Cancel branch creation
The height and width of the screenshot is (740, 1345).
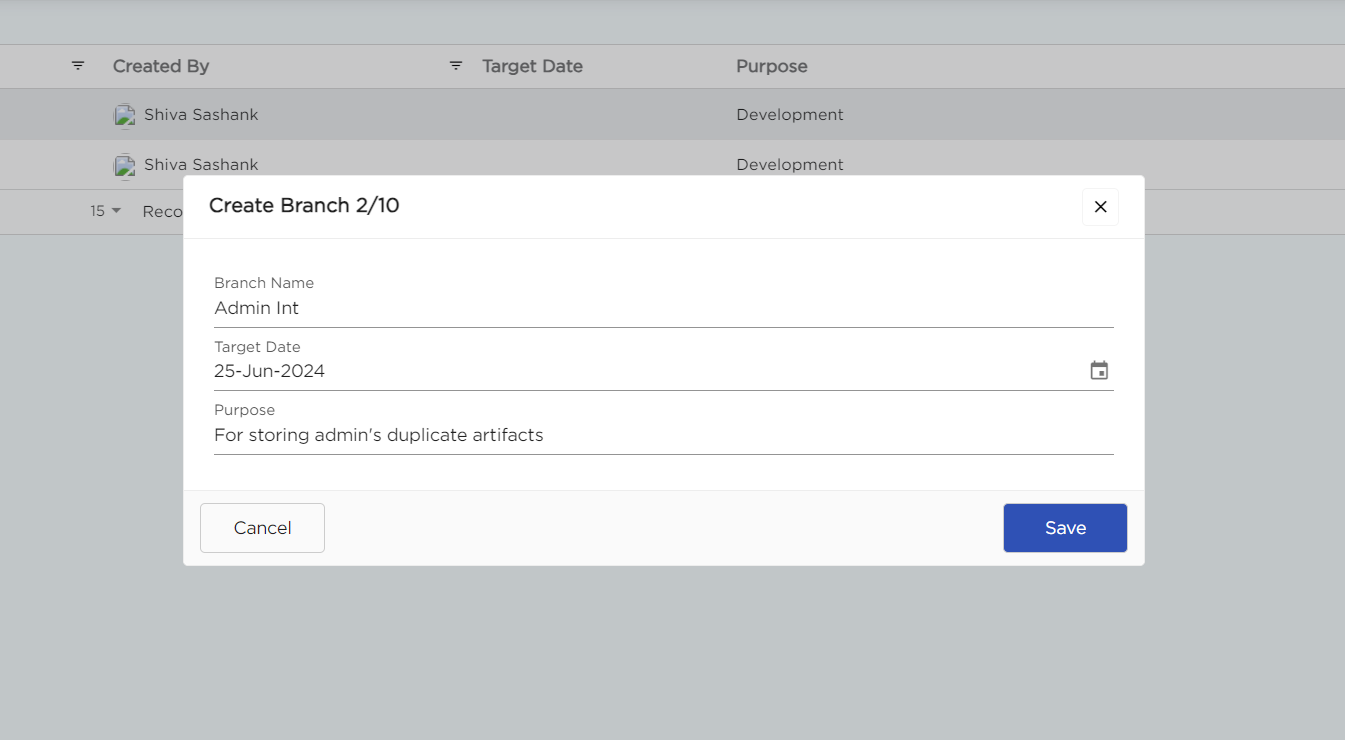[262, 528]
